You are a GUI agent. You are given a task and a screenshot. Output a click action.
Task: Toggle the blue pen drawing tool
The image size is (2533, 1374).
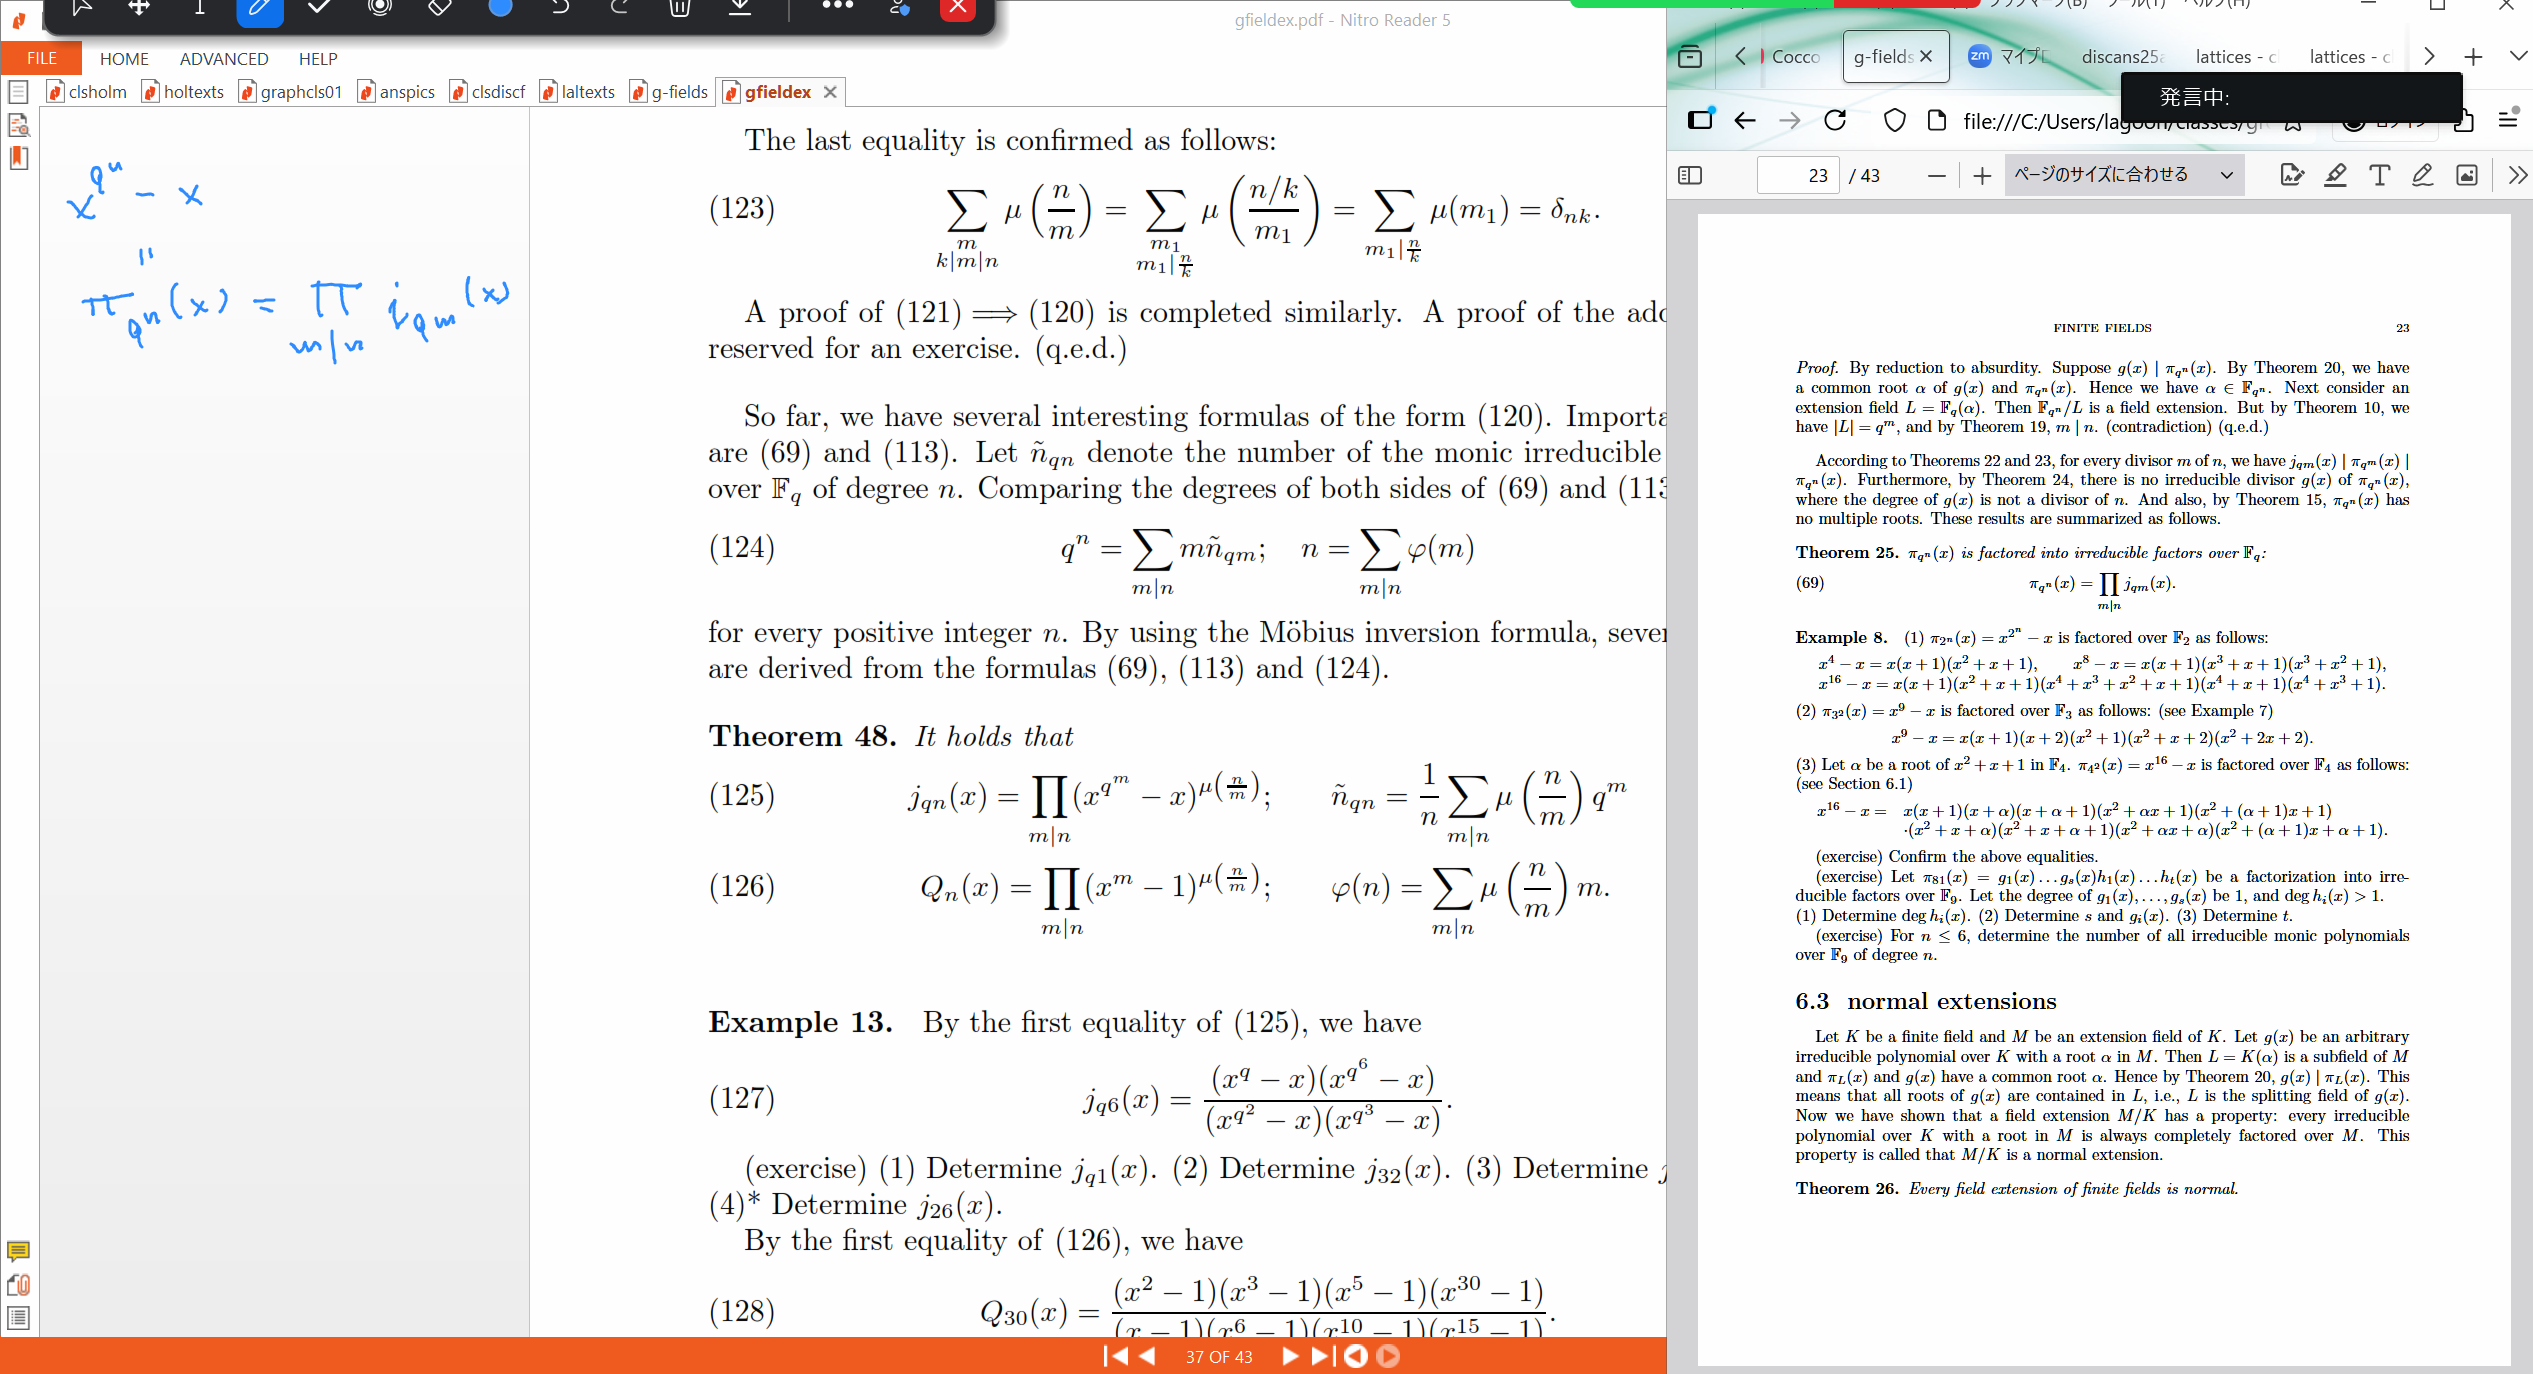coord(259,8)
